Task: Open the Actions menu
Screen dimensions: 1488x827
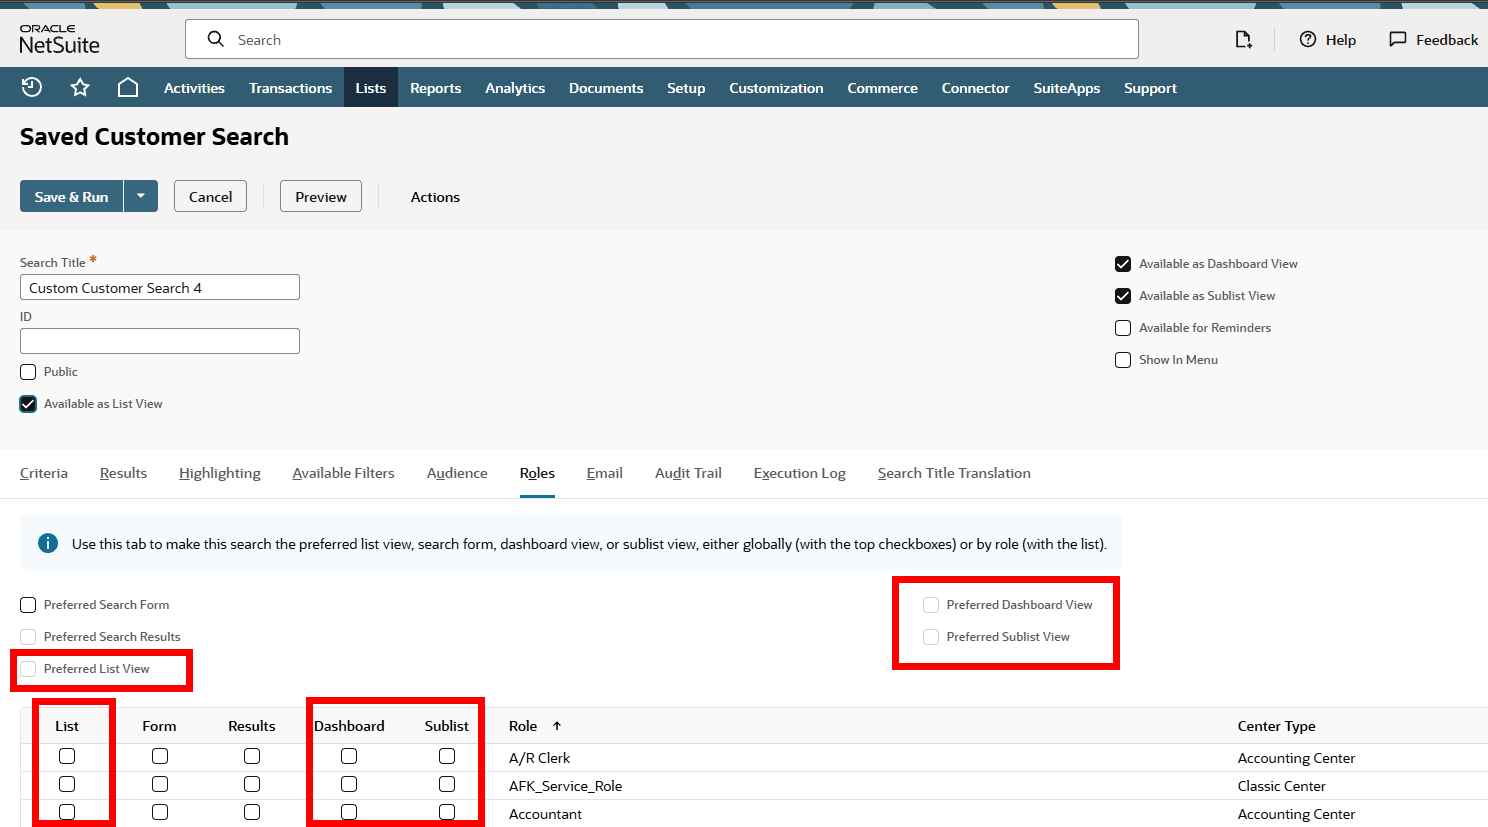Action: click(434, 196)
